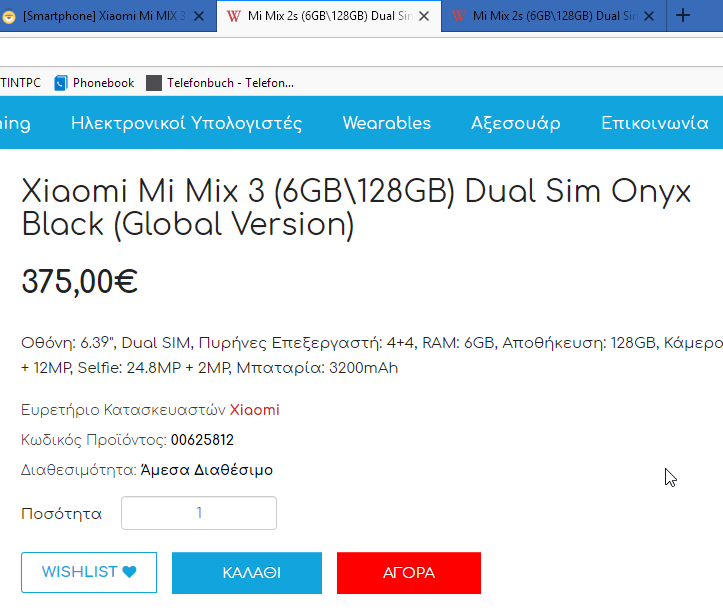Close the active Mi Mix 2s tab

coord(424,16)
